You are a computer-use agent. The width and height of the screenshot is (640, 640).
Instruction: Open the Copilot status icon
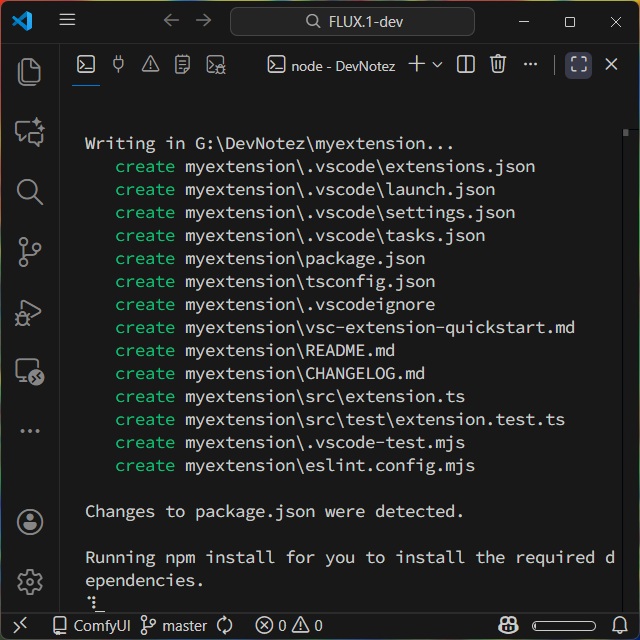(507, 626)
